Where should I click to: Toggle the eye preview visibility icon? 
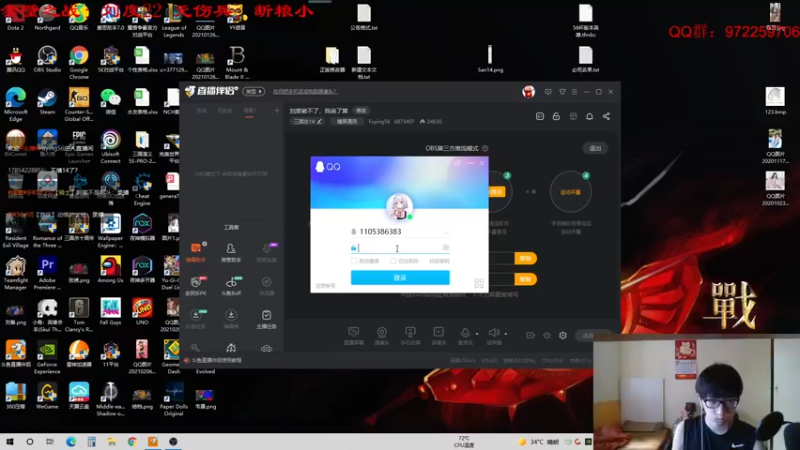546,335
